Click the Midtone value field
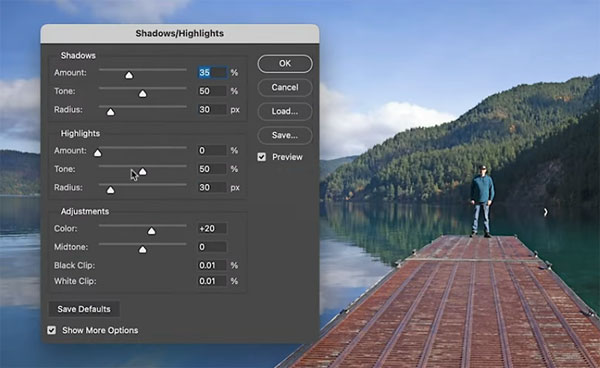The height and width of the screenshot is (368, 600). [212, 247]
